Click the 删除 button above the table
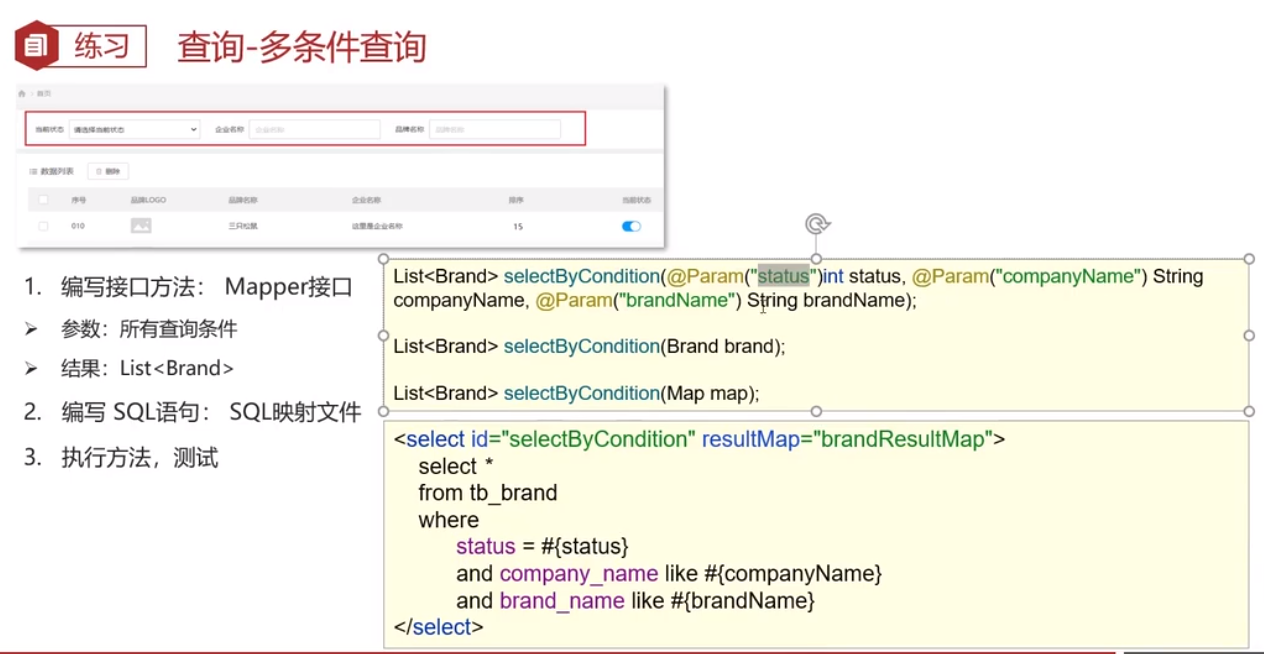The width and height of the screenshot is (1264, 654). pyautogui.click(x=108, y=171)
